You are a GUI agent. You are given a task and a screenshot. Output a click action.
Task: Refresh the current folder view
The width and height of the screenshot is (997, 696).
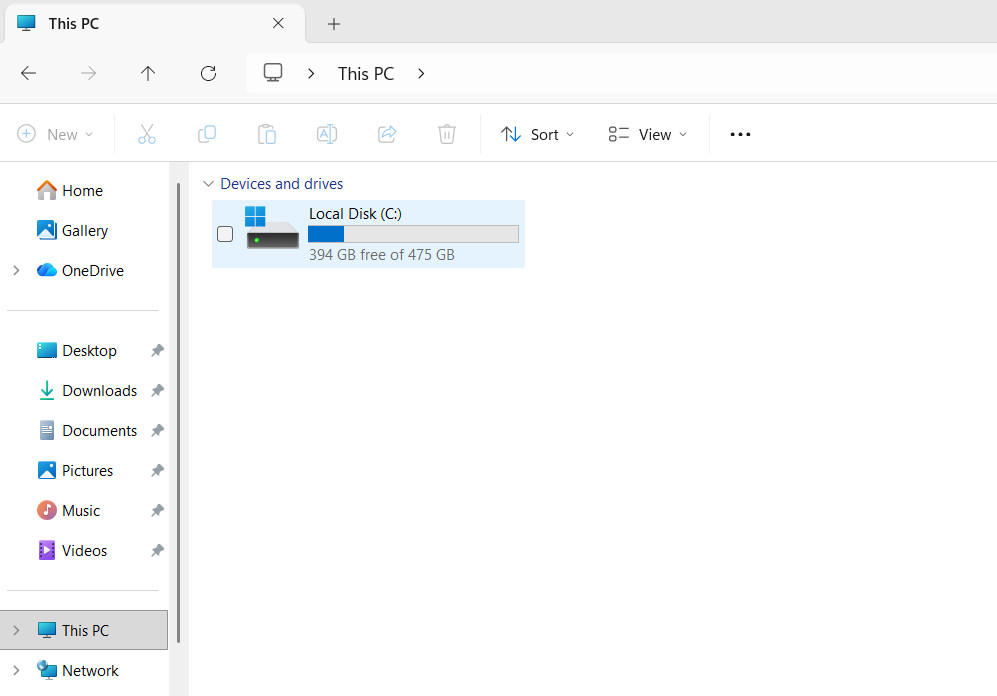209,74
